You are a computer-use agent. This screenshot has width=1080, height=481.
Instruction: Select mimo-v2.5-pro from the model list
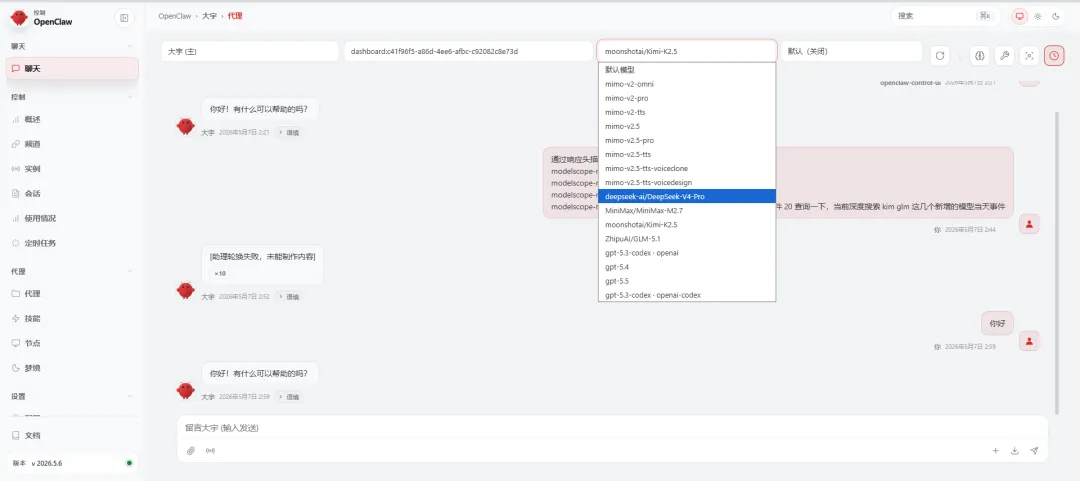(687, 140)
